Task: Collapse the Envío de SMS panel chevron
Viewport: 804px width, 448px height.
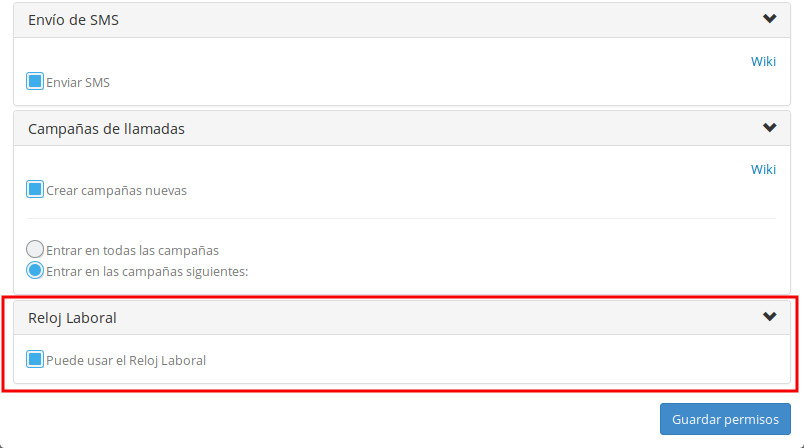Action: pyautogui.click(x=769, y=19)
